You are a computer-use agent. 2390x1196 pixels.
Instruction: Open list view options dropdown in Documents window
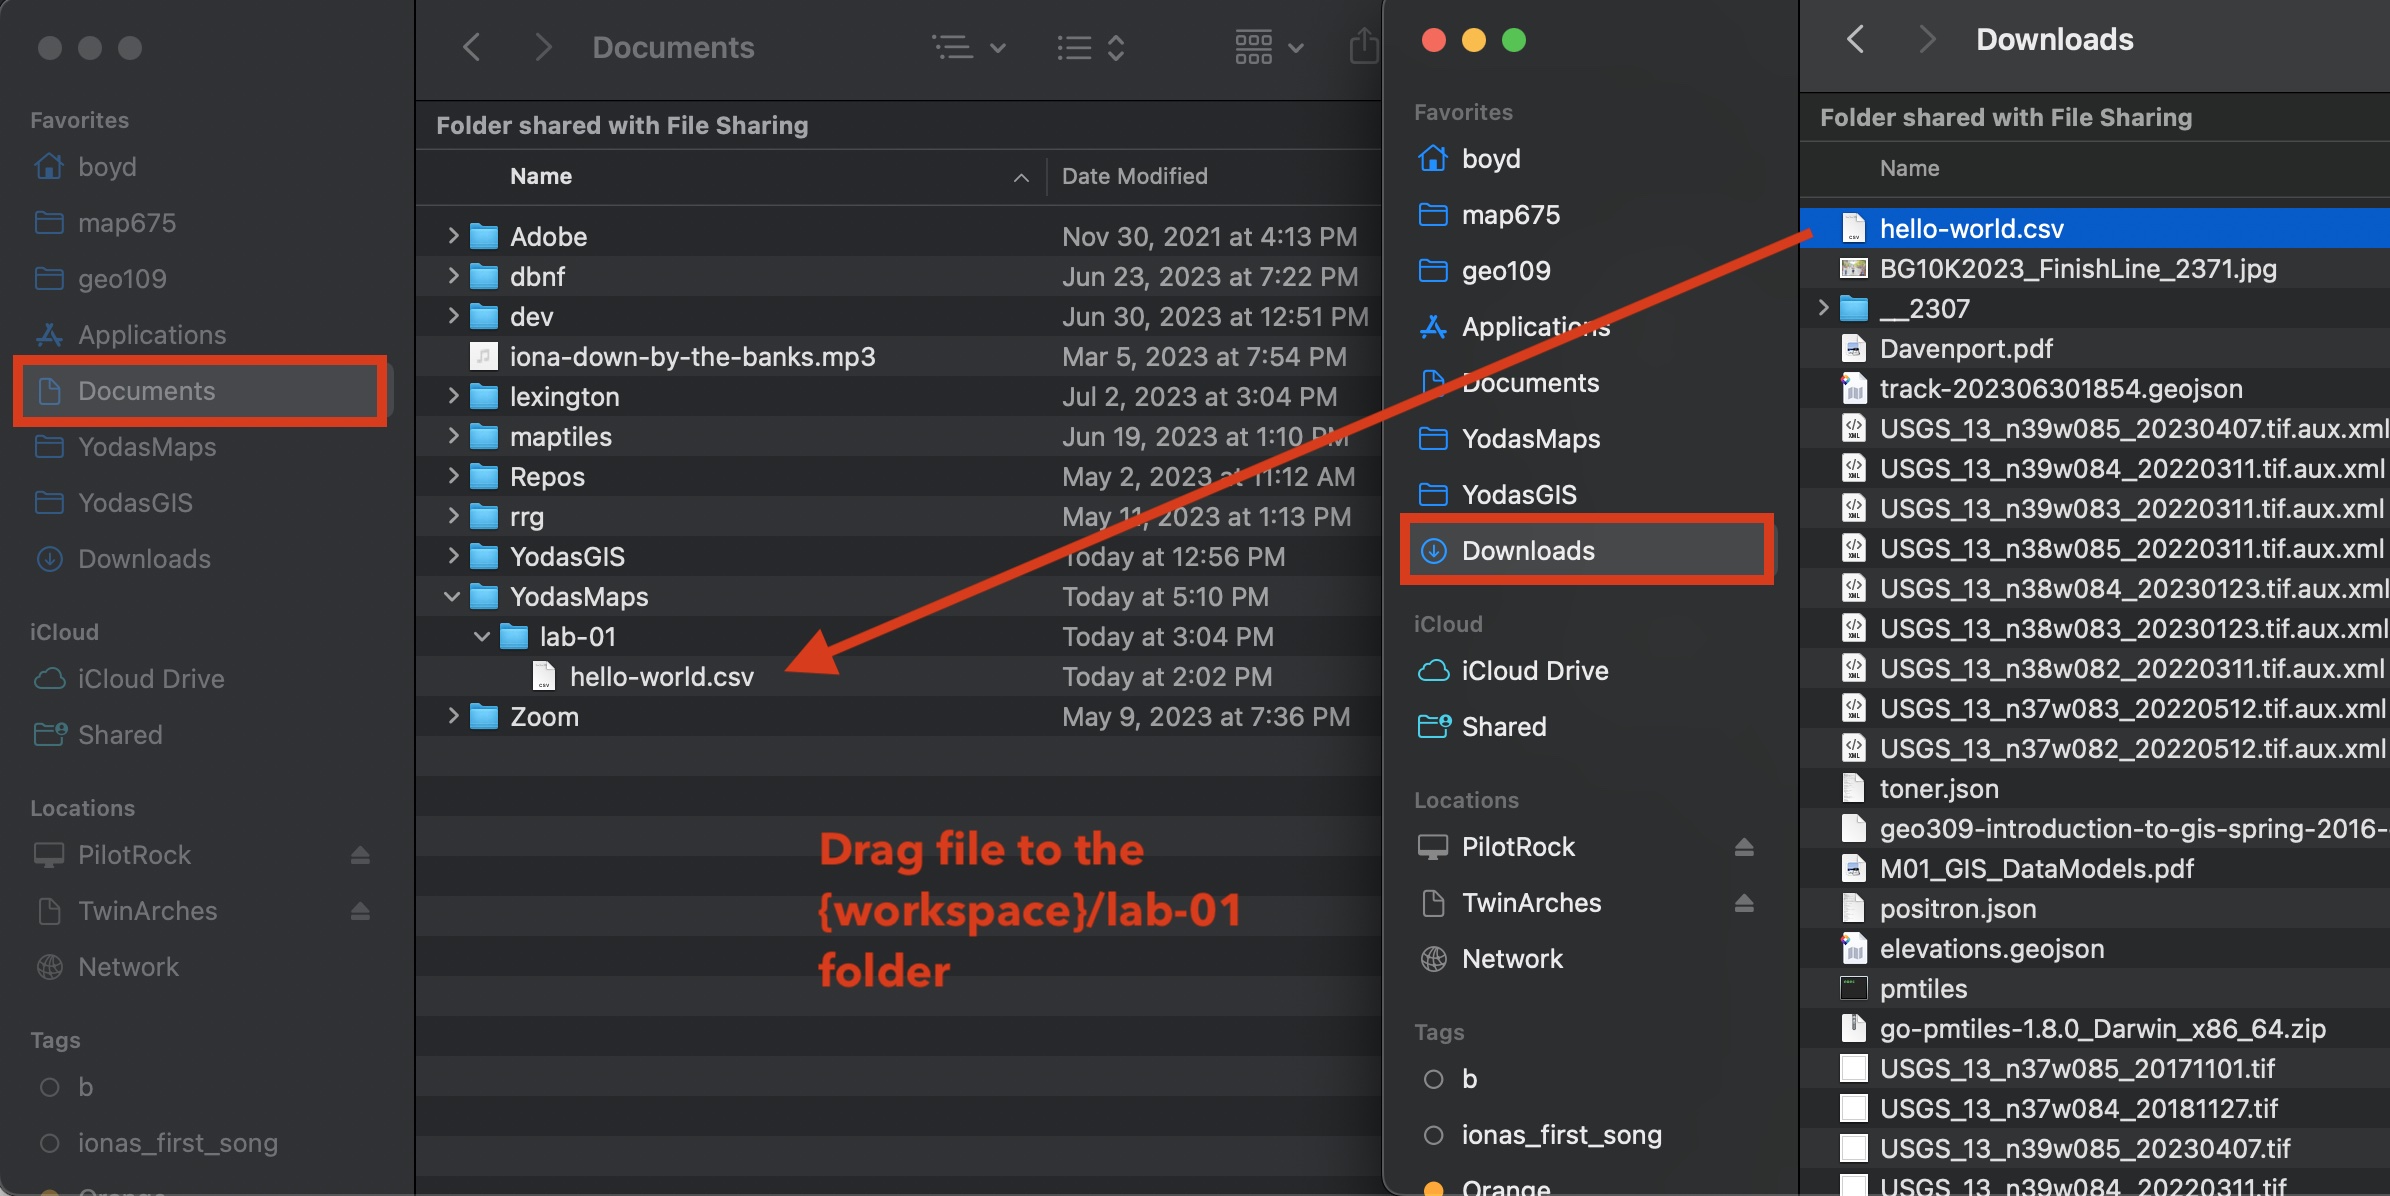click(x=968, y=47)
